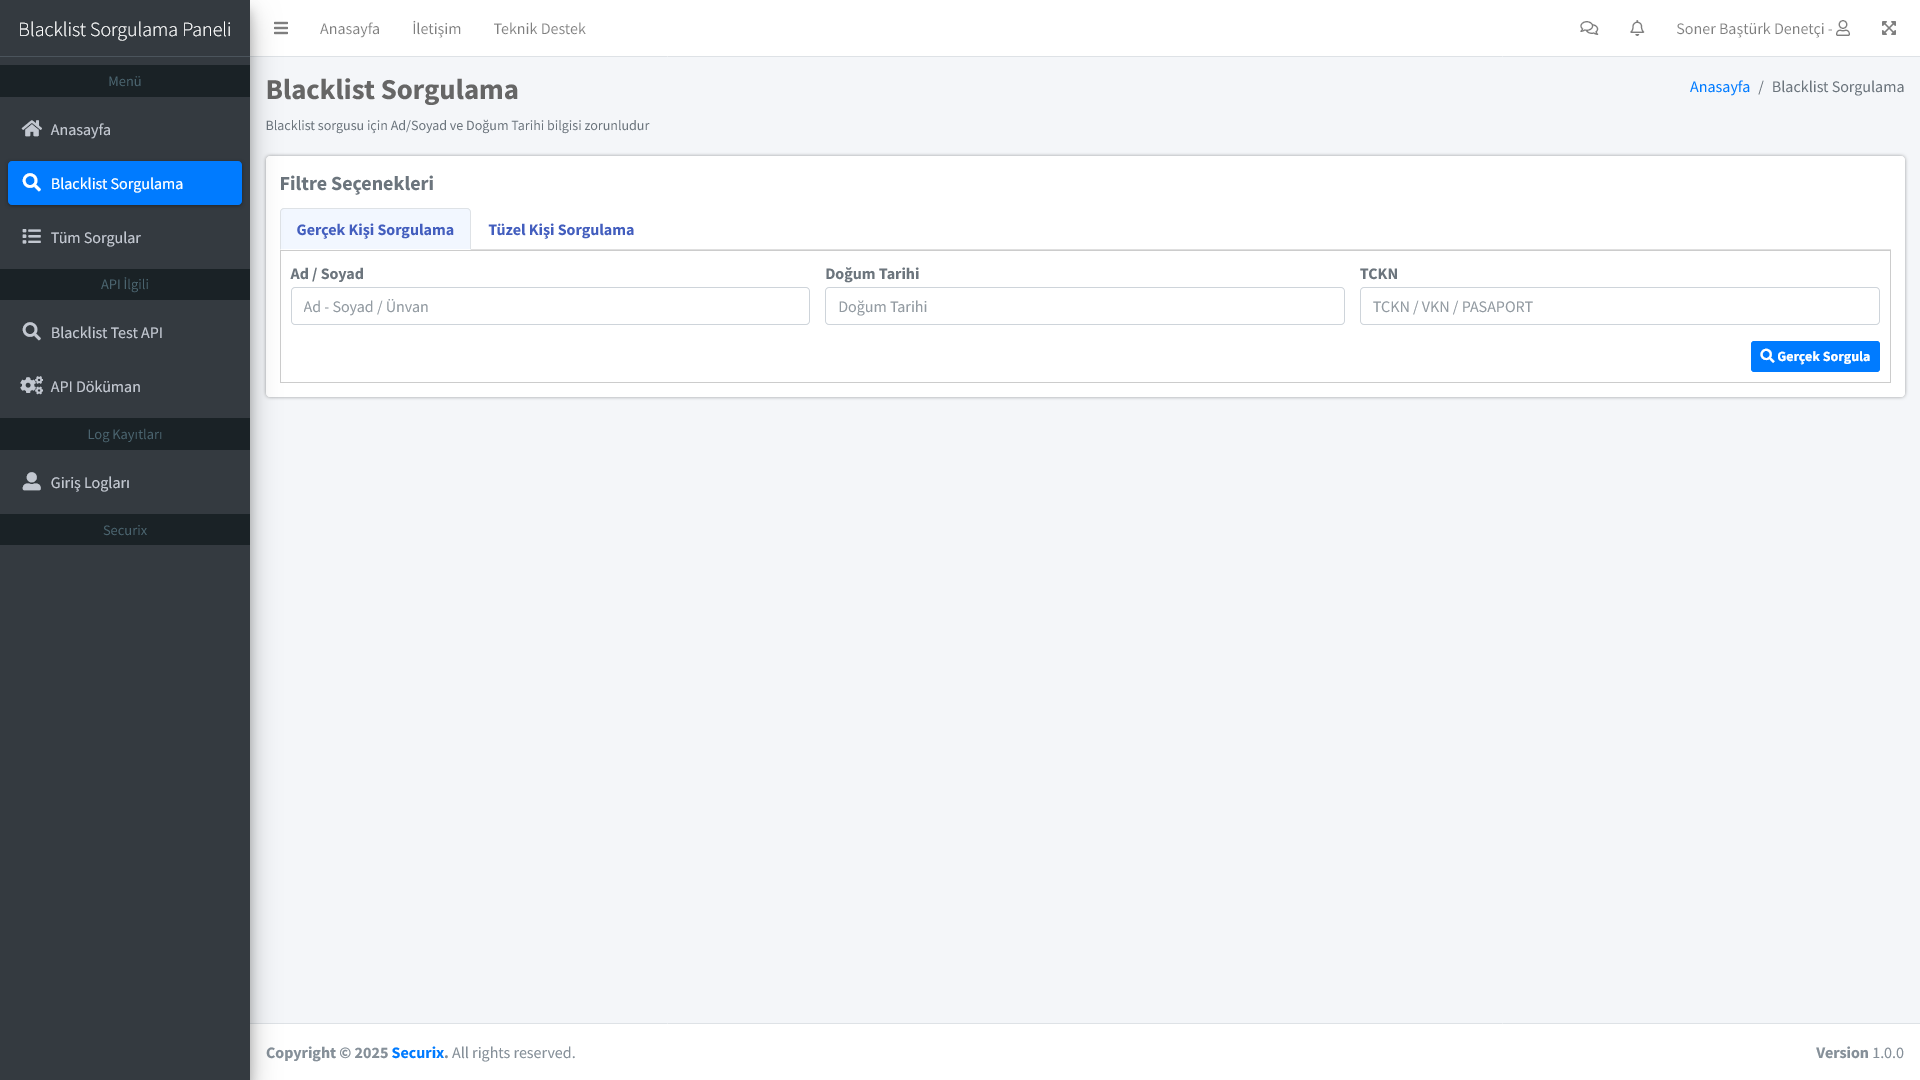Focus the TCKN / VKN / PASAPORT field
Viewport: 1920px width, 1080px height.
(x=1620, y=306)
